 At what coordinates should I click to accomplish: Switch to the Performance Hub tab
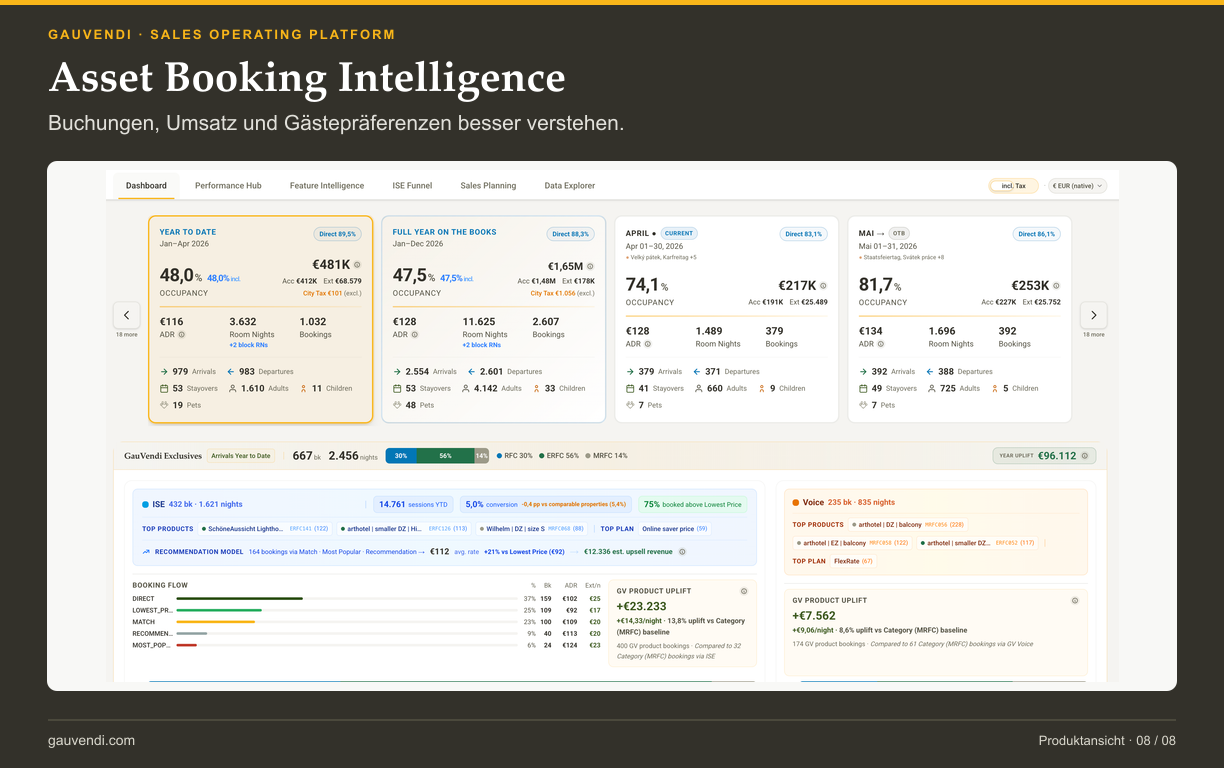click(228, 185)
